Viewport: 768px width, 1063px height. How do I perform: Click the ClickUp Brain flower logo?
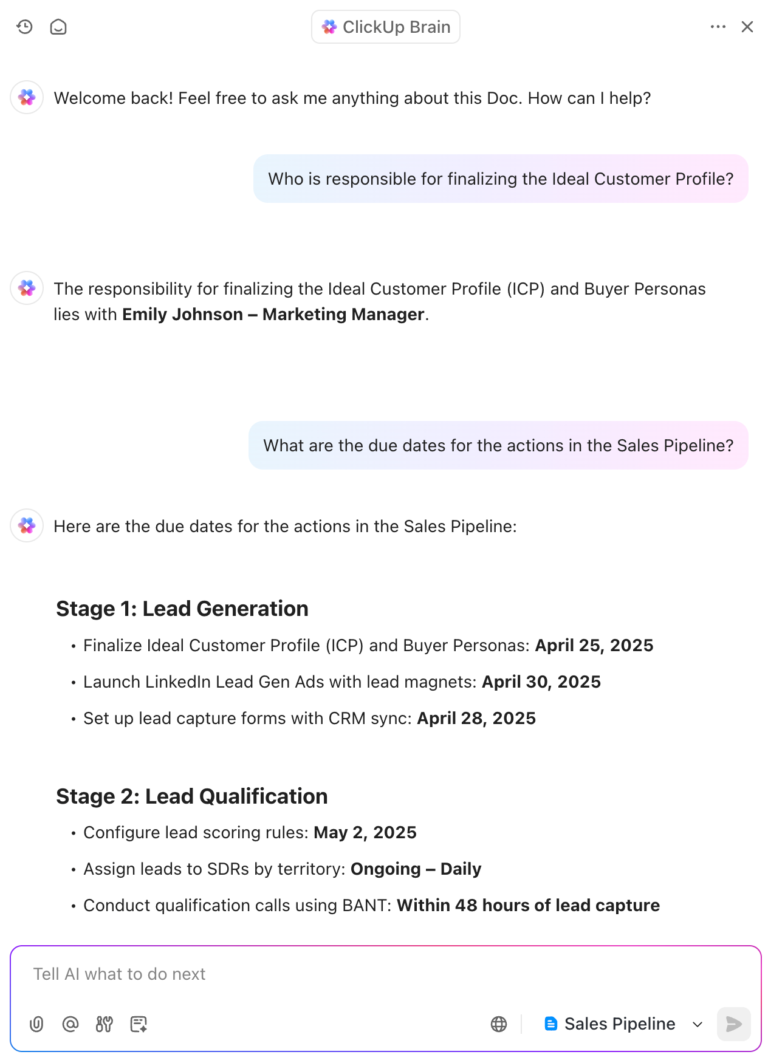[329, 26]
